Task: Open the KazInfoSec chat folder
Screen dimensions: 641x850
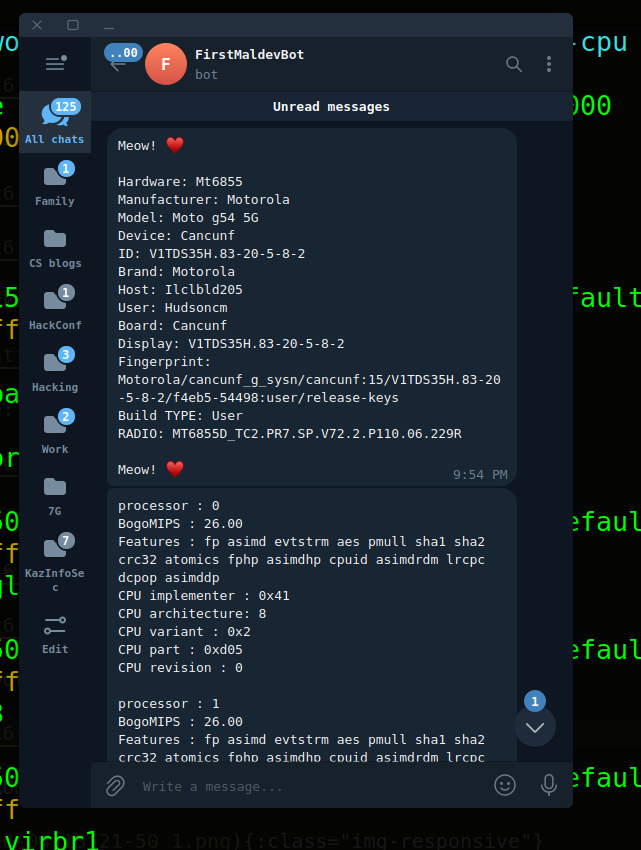Action: pos(55,563)
